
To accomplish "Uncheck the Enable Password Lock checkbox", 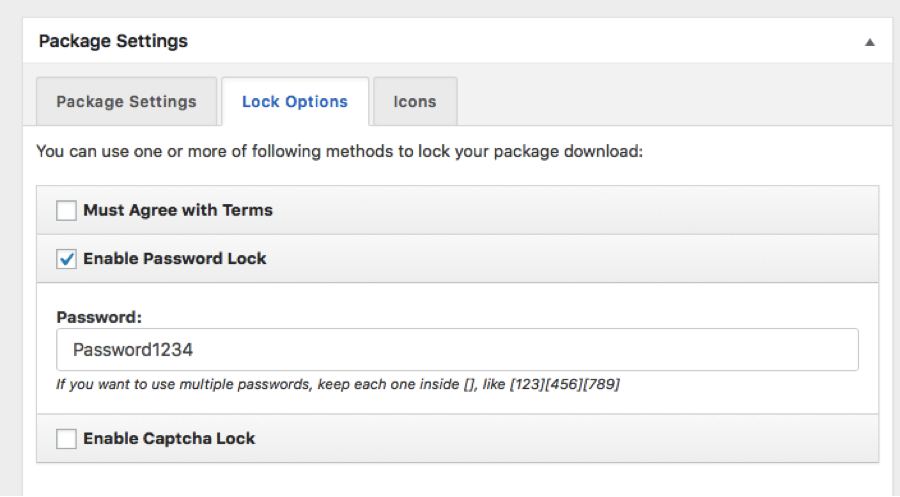I will tap(66, 258).
